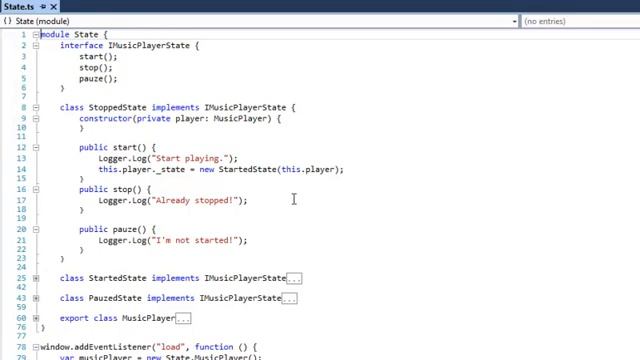
Task: Collapse public stop() method
Action: (36, 190)
